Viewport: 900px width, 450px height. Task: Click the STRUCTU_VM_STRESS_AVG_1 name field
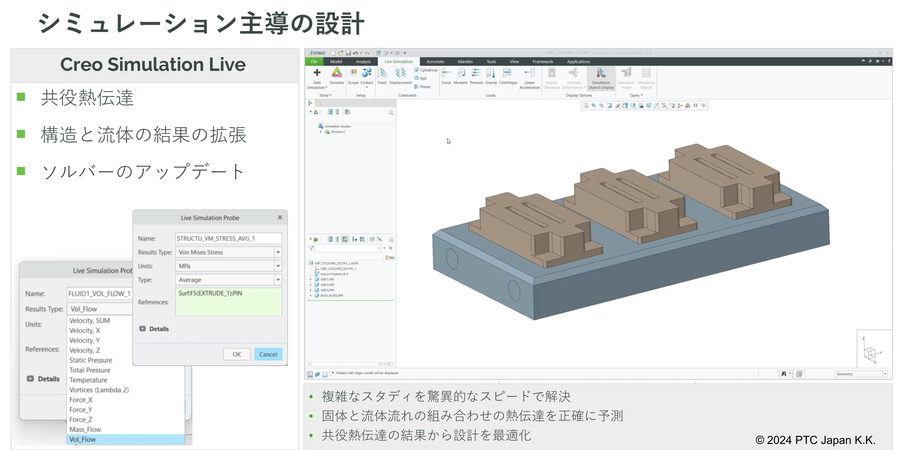(x=227, y=238)
